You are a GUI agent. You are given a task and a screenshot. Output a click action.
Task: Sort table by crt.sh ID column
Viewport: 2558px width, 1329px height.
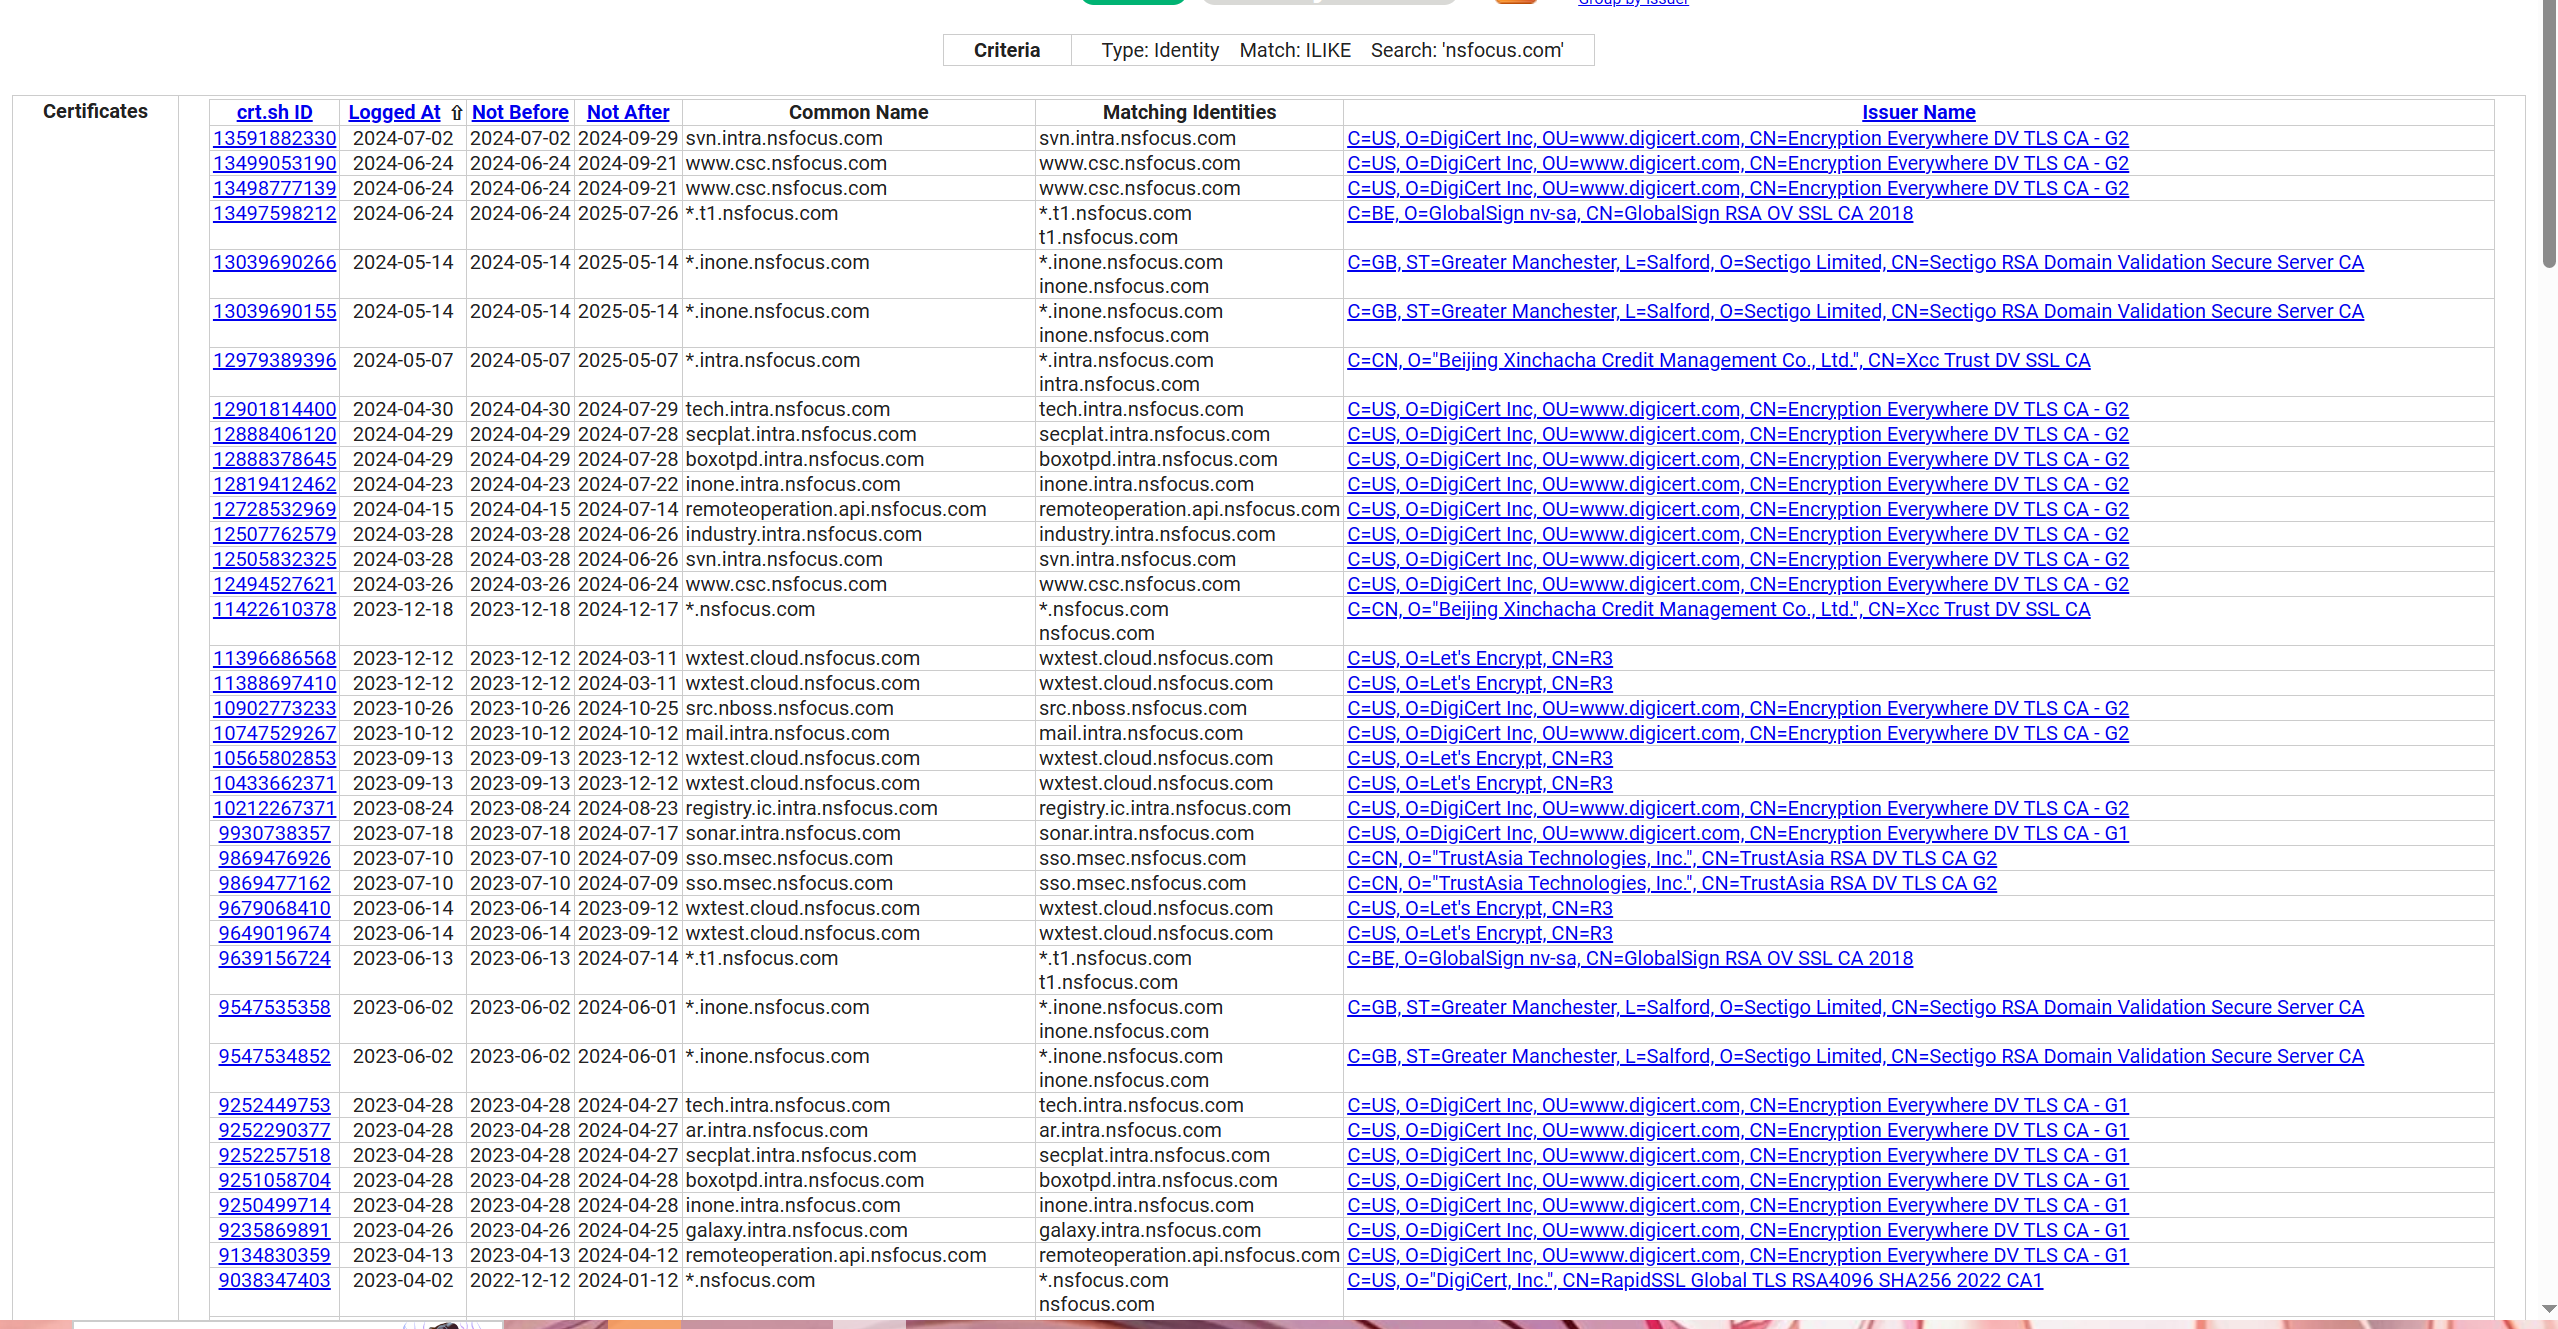274,113
